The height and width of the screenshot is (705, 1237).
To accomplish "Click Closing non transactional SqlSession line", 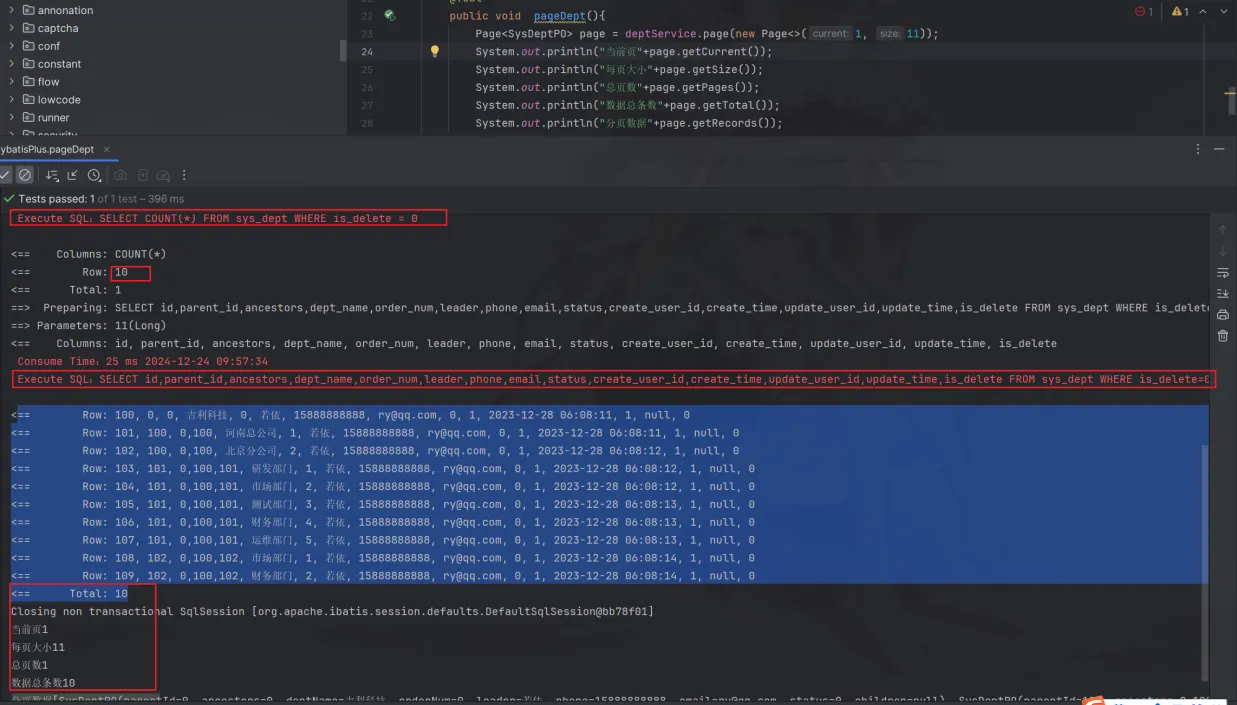I will [332, 611].
